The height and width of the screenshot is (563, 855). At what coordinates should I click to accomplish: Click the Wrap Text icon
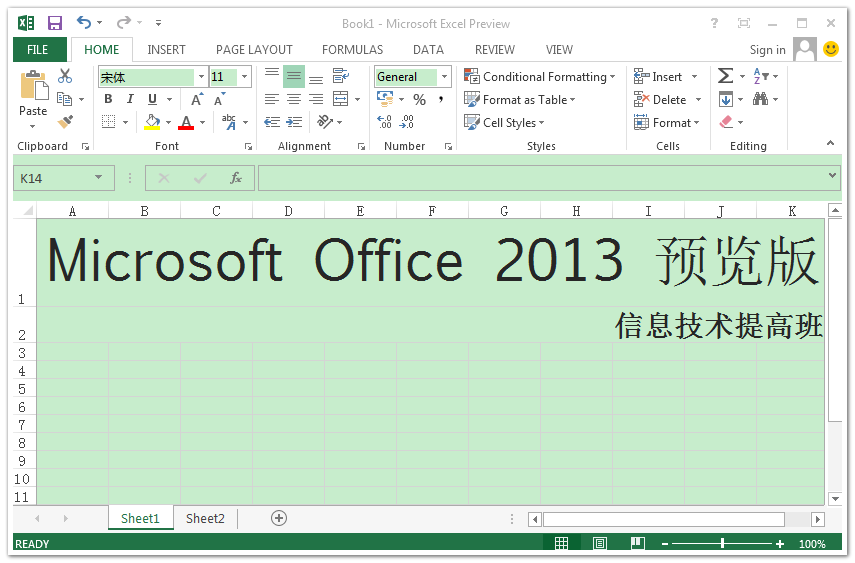341,76
